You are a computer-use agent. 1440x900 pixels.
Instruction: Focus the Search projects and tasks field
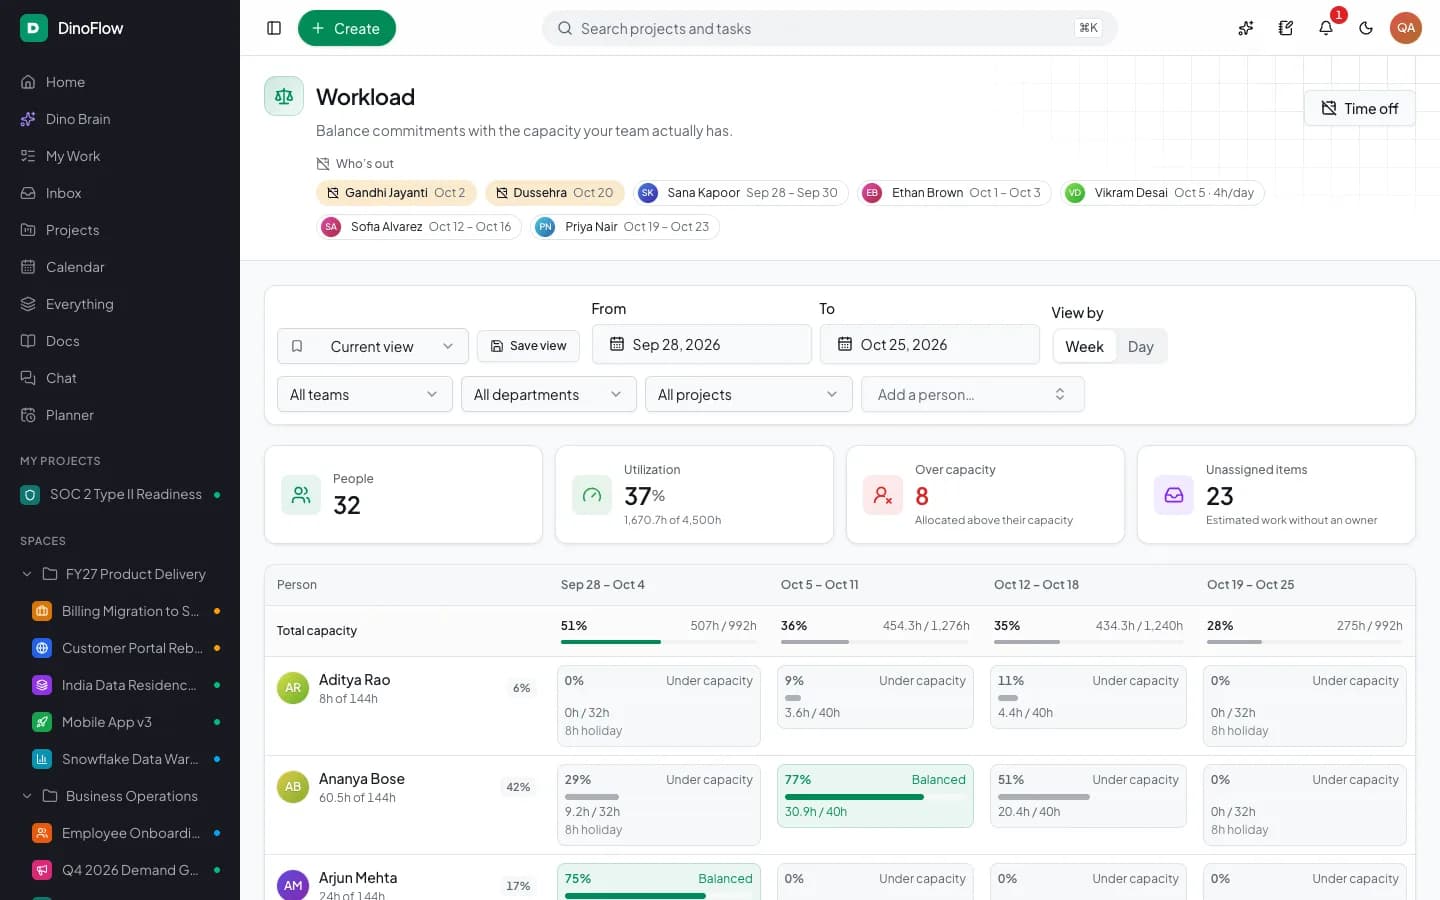pos(830,28)
